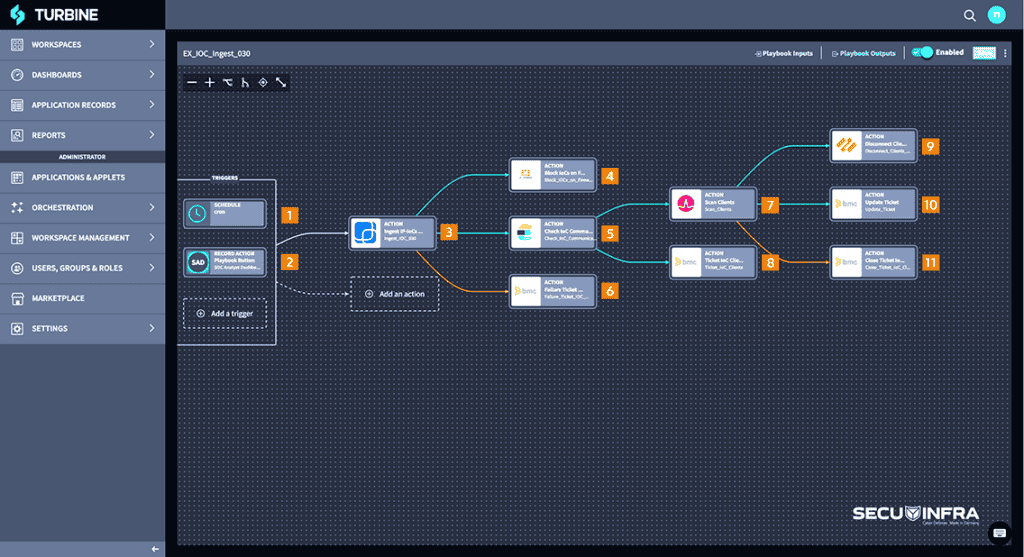Center the canvas with target icon
This screenshot has height=557, width=1024.
[263, 82]
